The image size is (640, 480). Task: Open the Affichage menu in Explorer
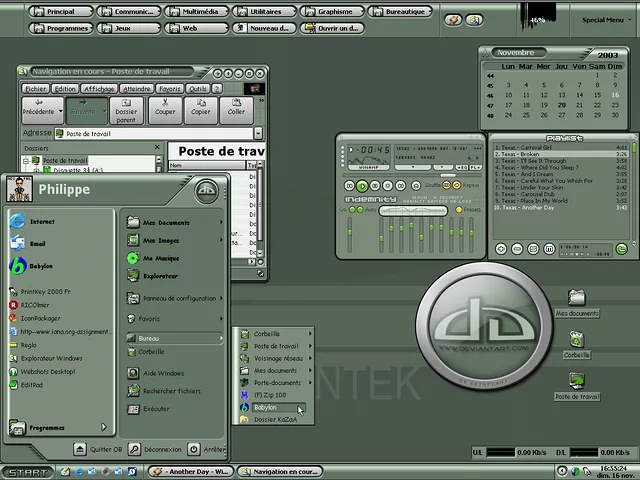tap(98, 88)
